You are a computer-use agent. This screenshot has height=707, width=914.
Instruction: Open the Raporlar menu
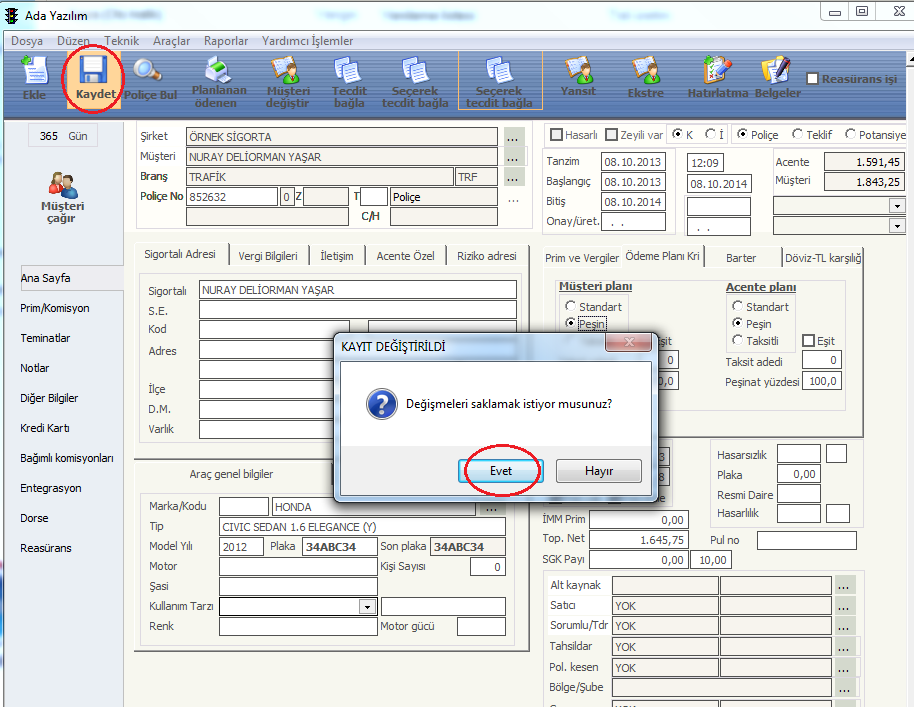[226, 41]
